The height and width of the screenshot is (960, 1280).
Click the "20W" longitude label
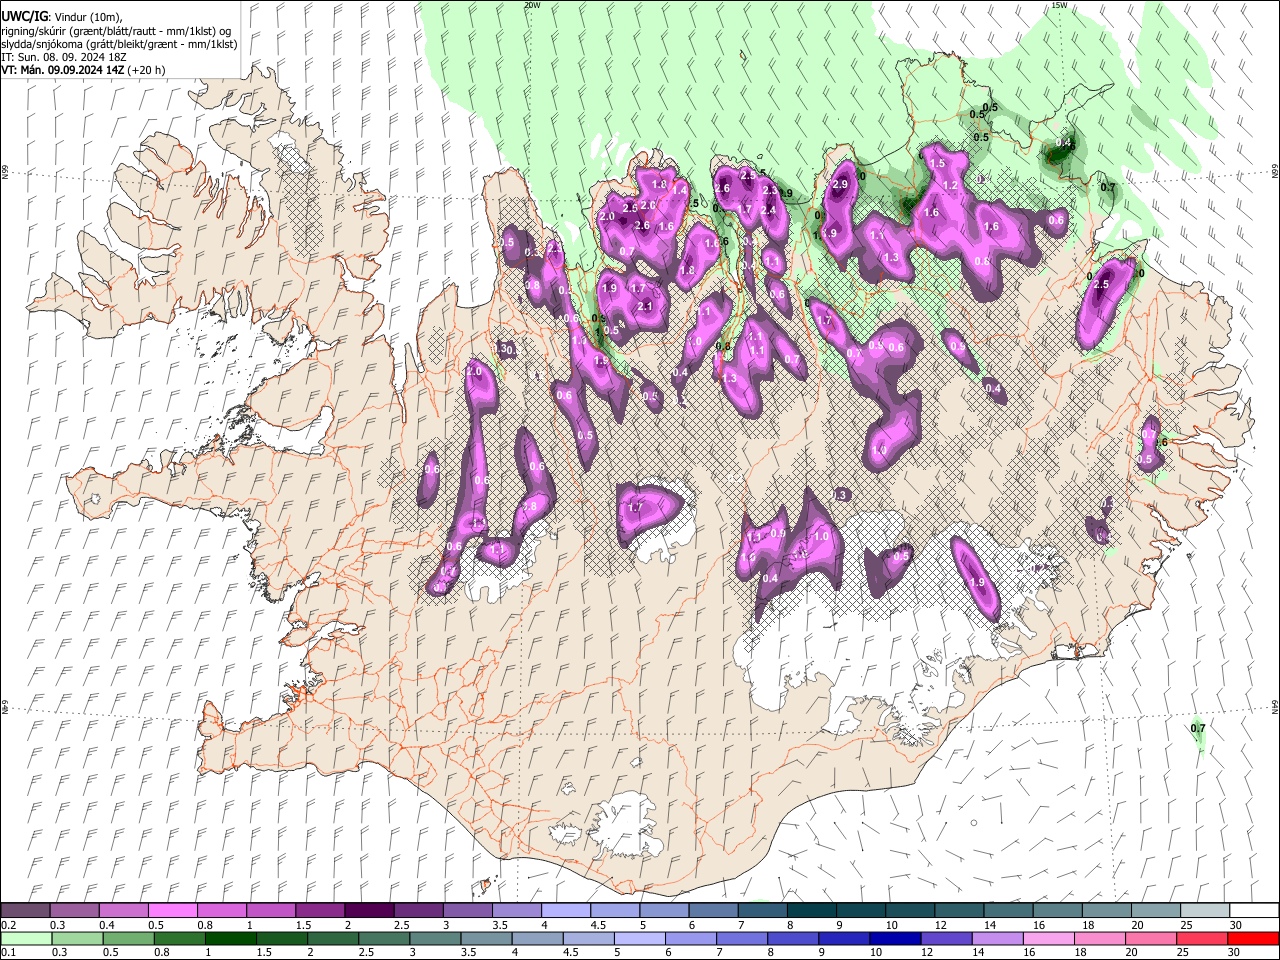(x=532, y=5)
